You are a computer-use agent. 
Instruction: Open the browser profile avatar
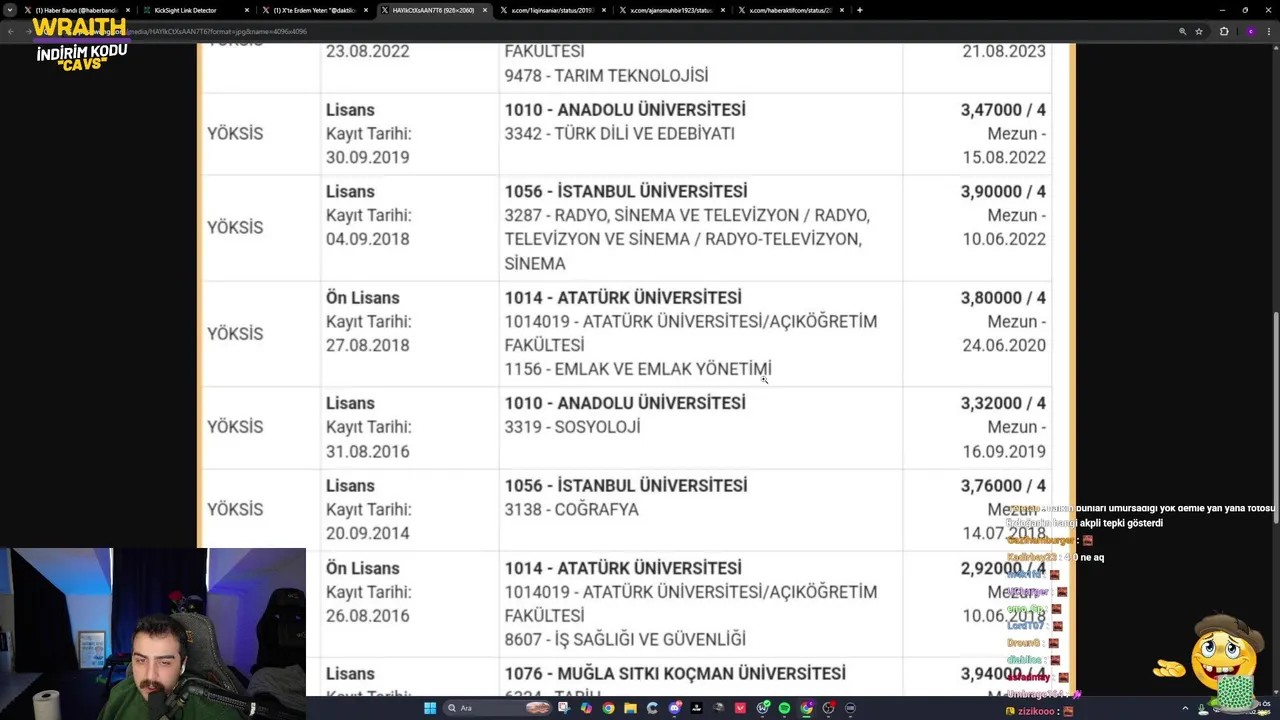point(1250,31)
